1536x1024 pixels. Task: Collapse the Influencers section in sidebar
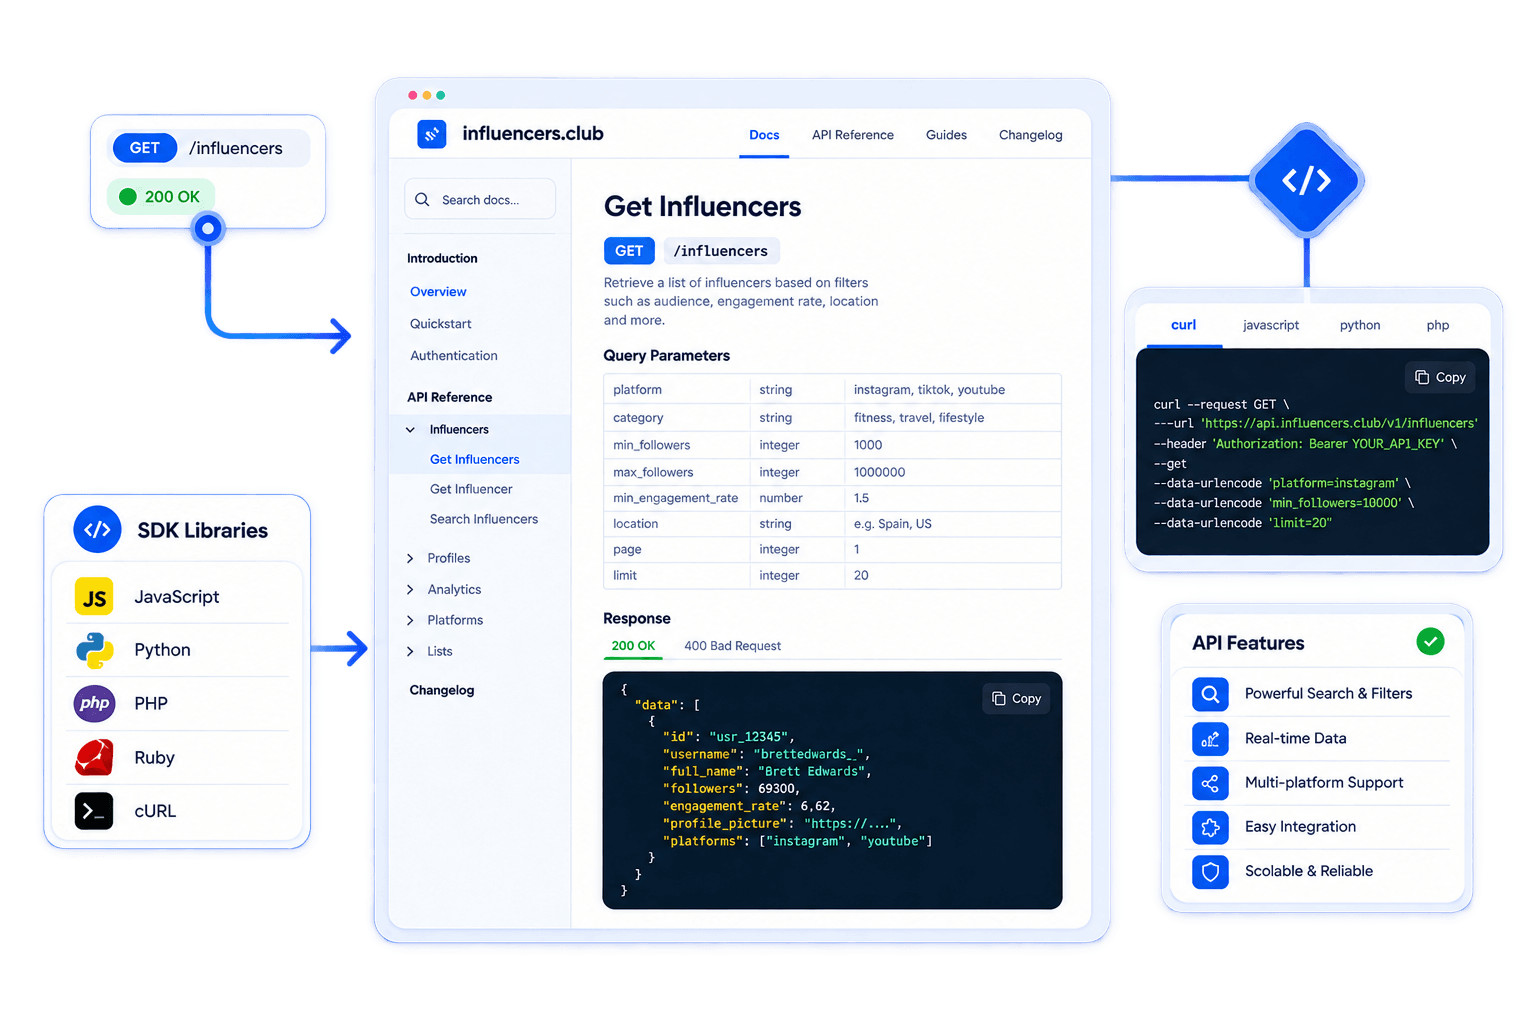point(410,430)
